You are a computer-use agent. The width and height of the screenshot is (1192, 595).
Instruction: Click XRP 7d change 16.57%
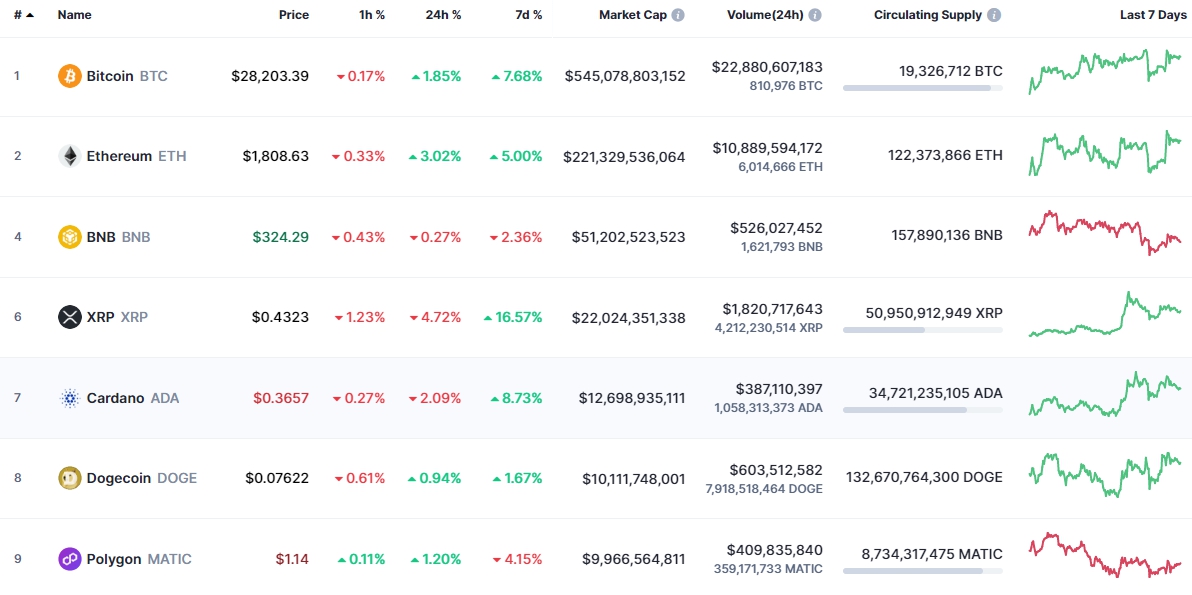click(x=513, y=317)
